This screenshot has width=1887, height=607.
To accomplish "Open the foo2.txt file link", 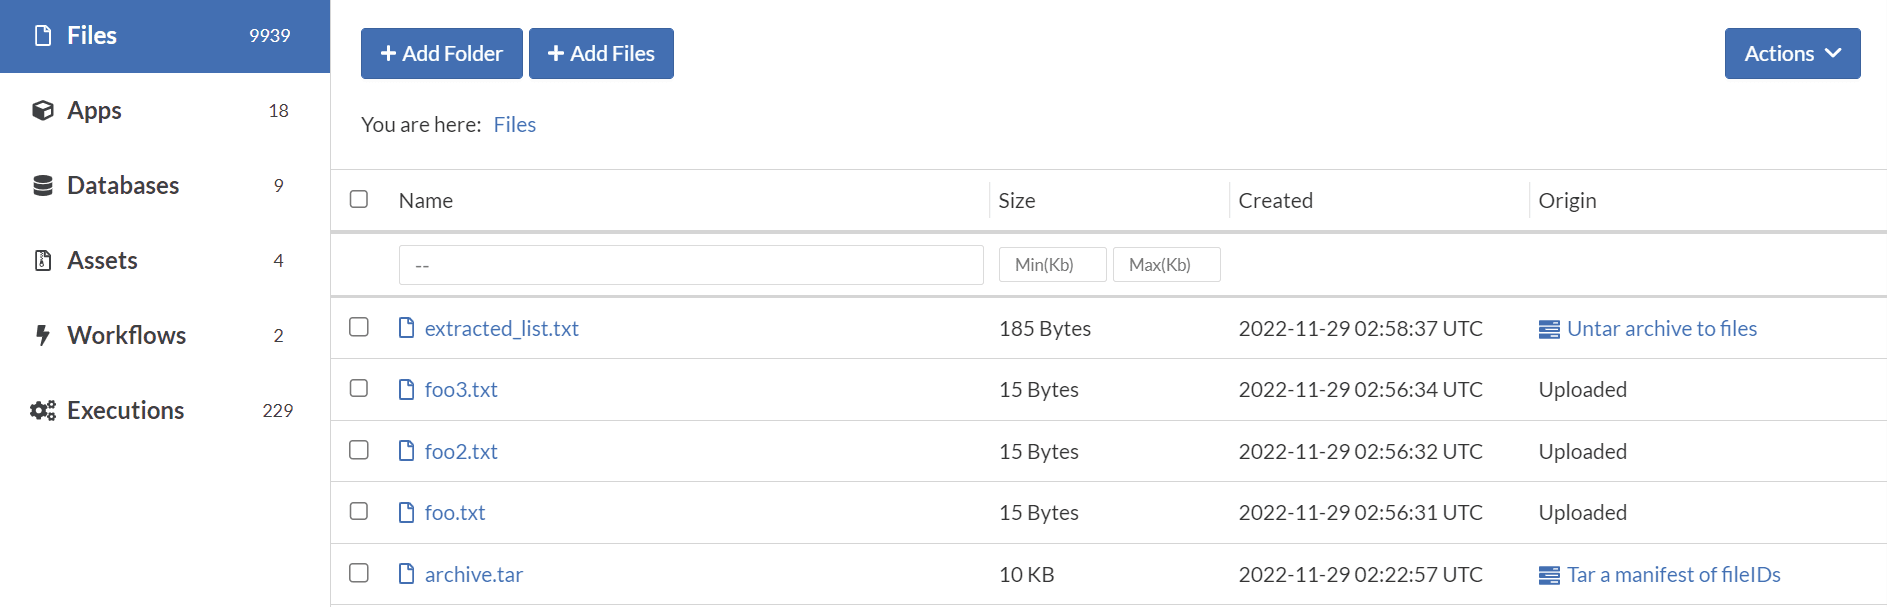I will [461, 451].
